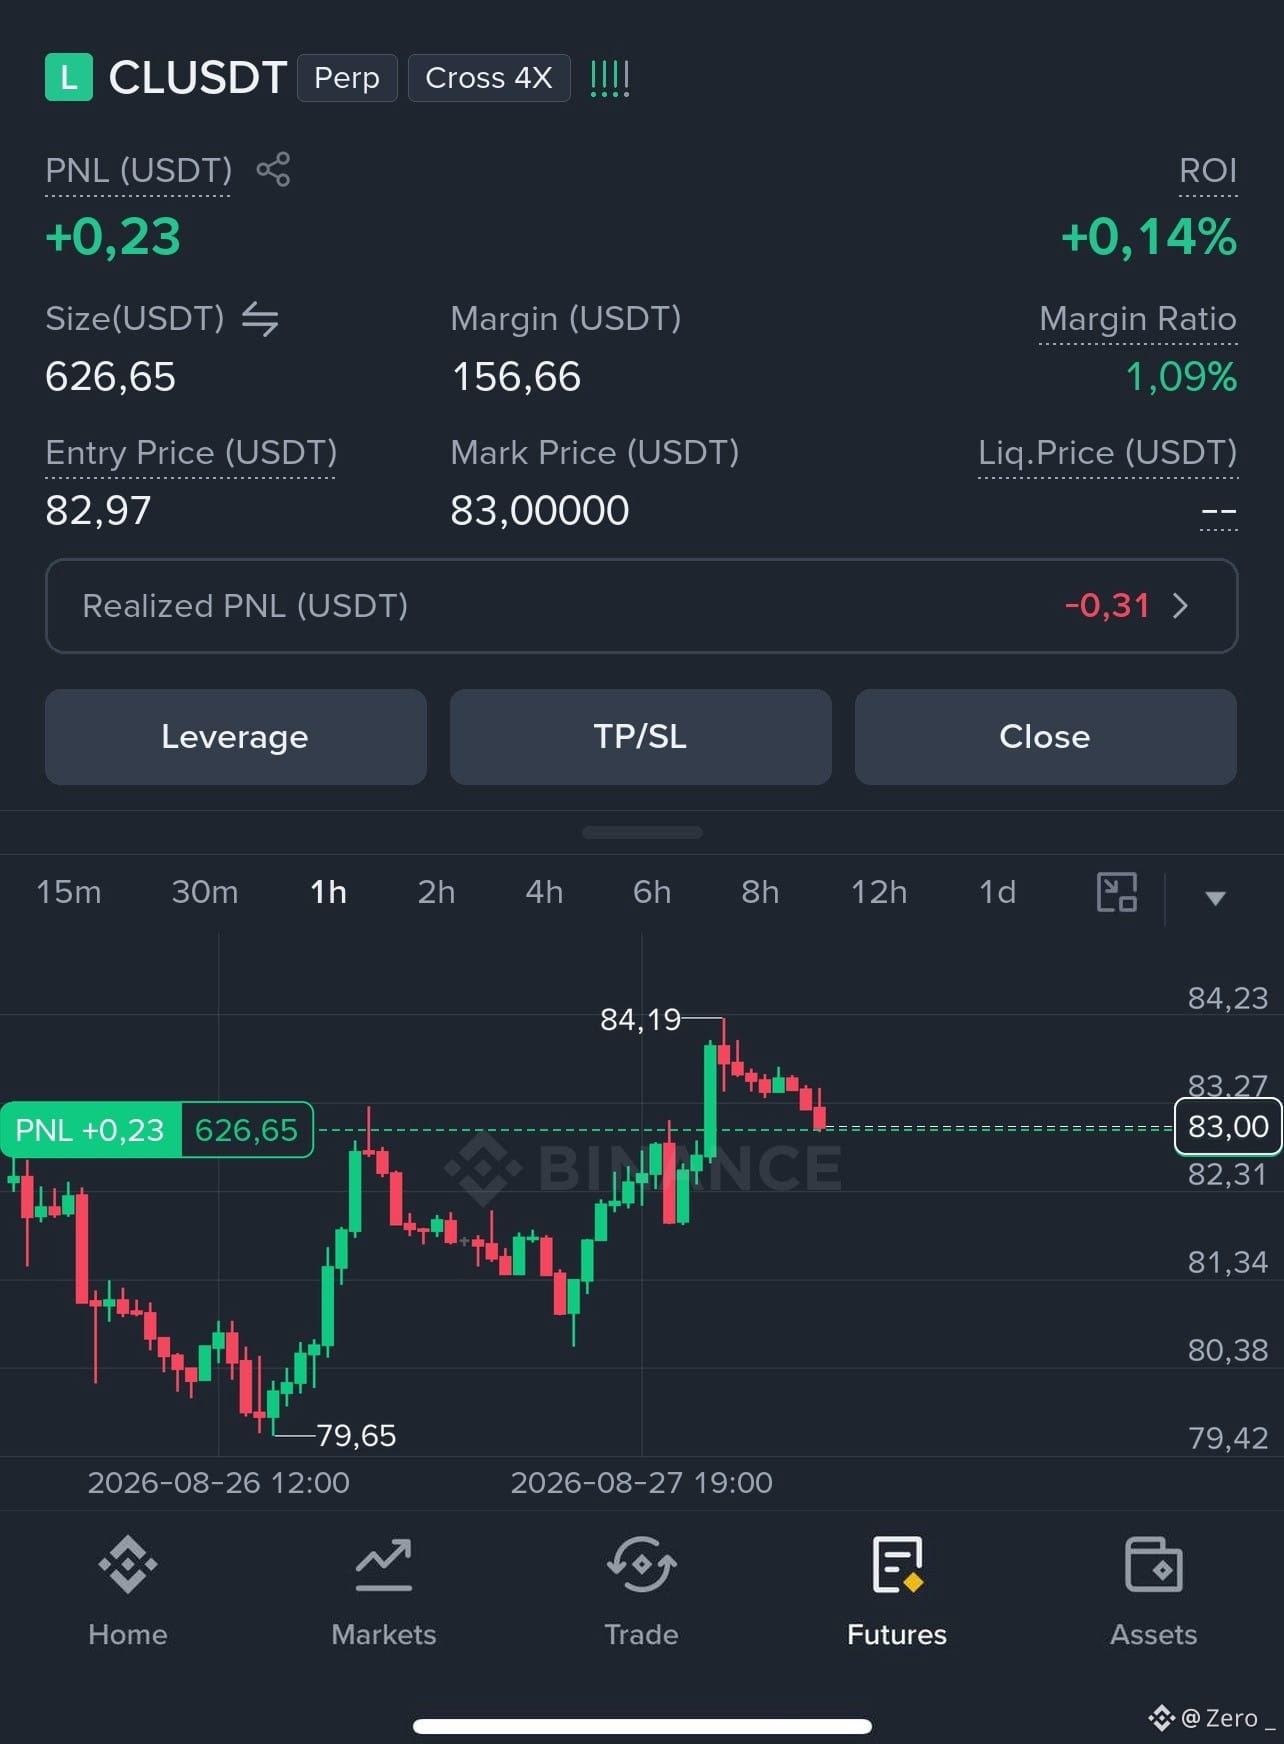The height and width of the screenshot is (1744, 1284).
Task: Open Assets tab icon
Action: pos(1154,1564)
